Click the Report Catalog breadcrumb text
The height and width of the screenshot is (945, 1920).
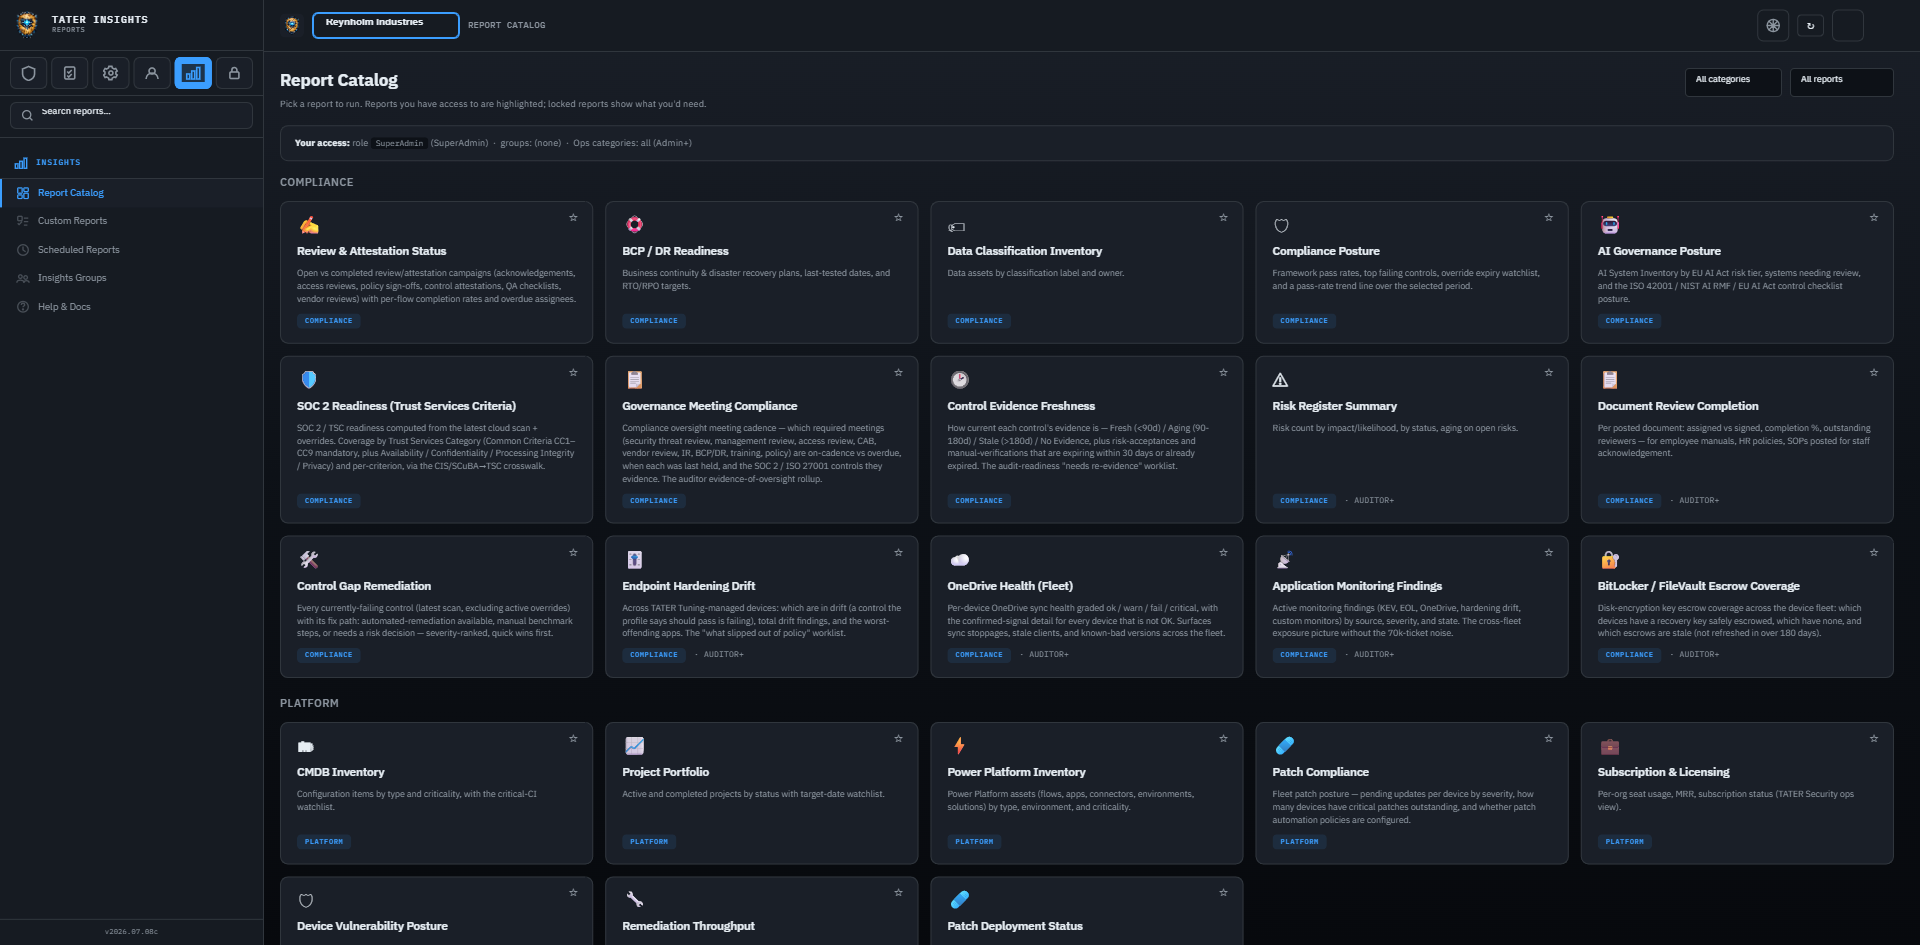(506, 25)
